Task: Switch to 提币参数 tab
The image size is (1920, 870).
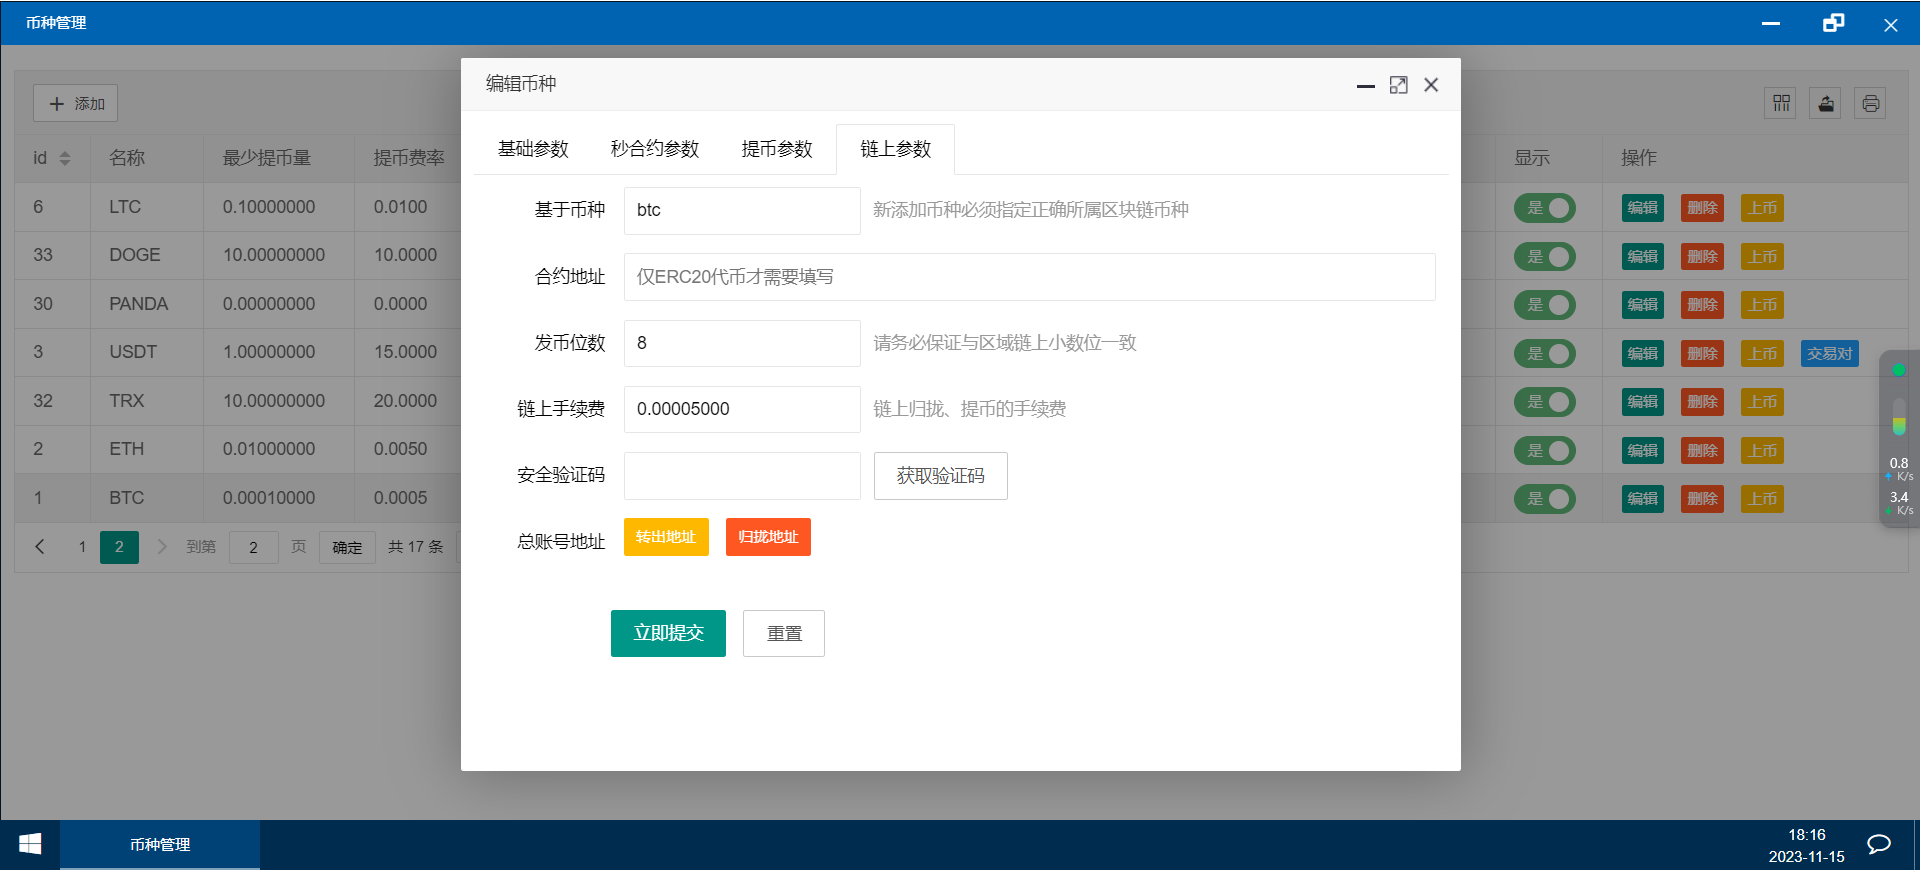Action: [x=777, y=149]
